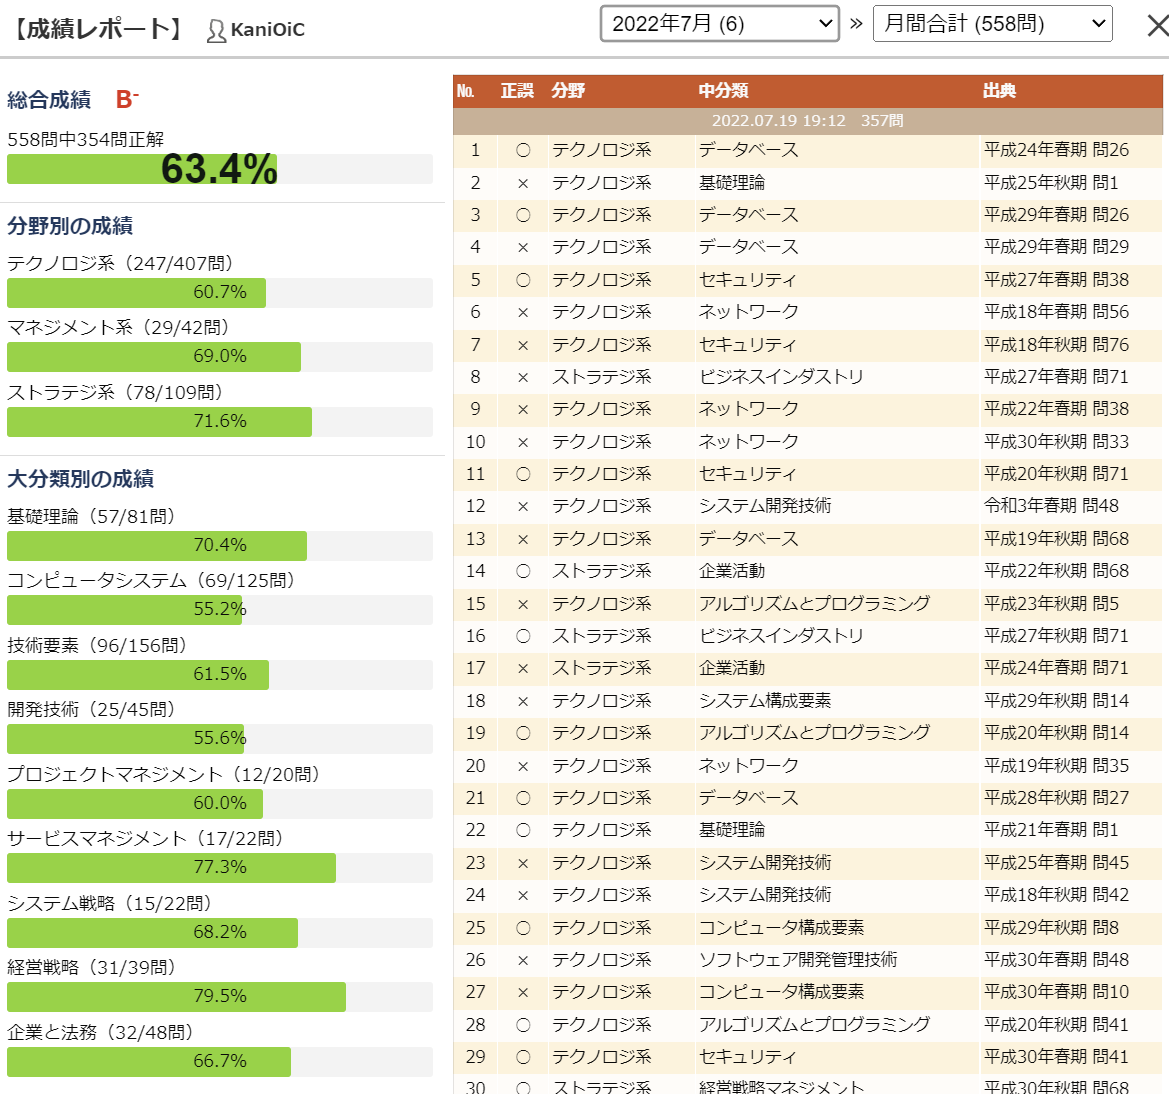The height and width of the screenshot is (1094, 1169).
Task: Open source 平成18年春期 問56
Action: [x=1056, y=312]
